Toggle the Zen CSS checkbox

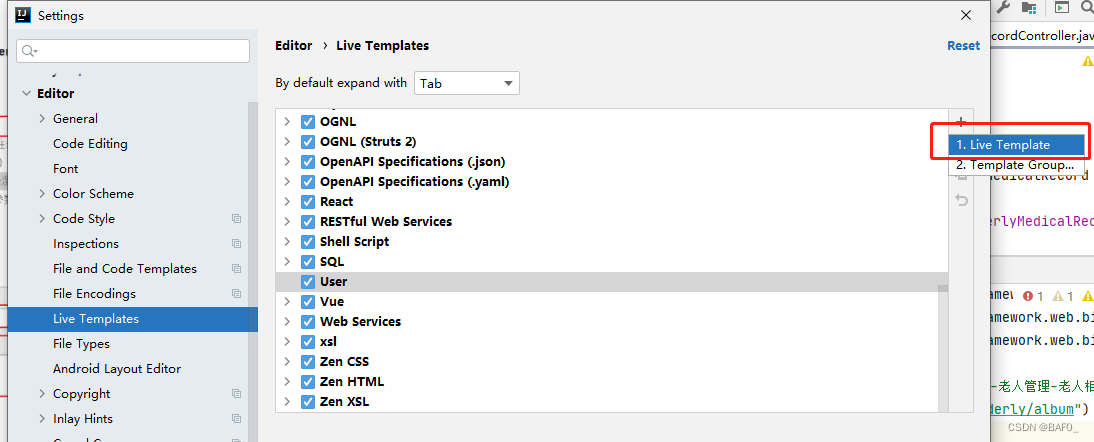[308, 362]
